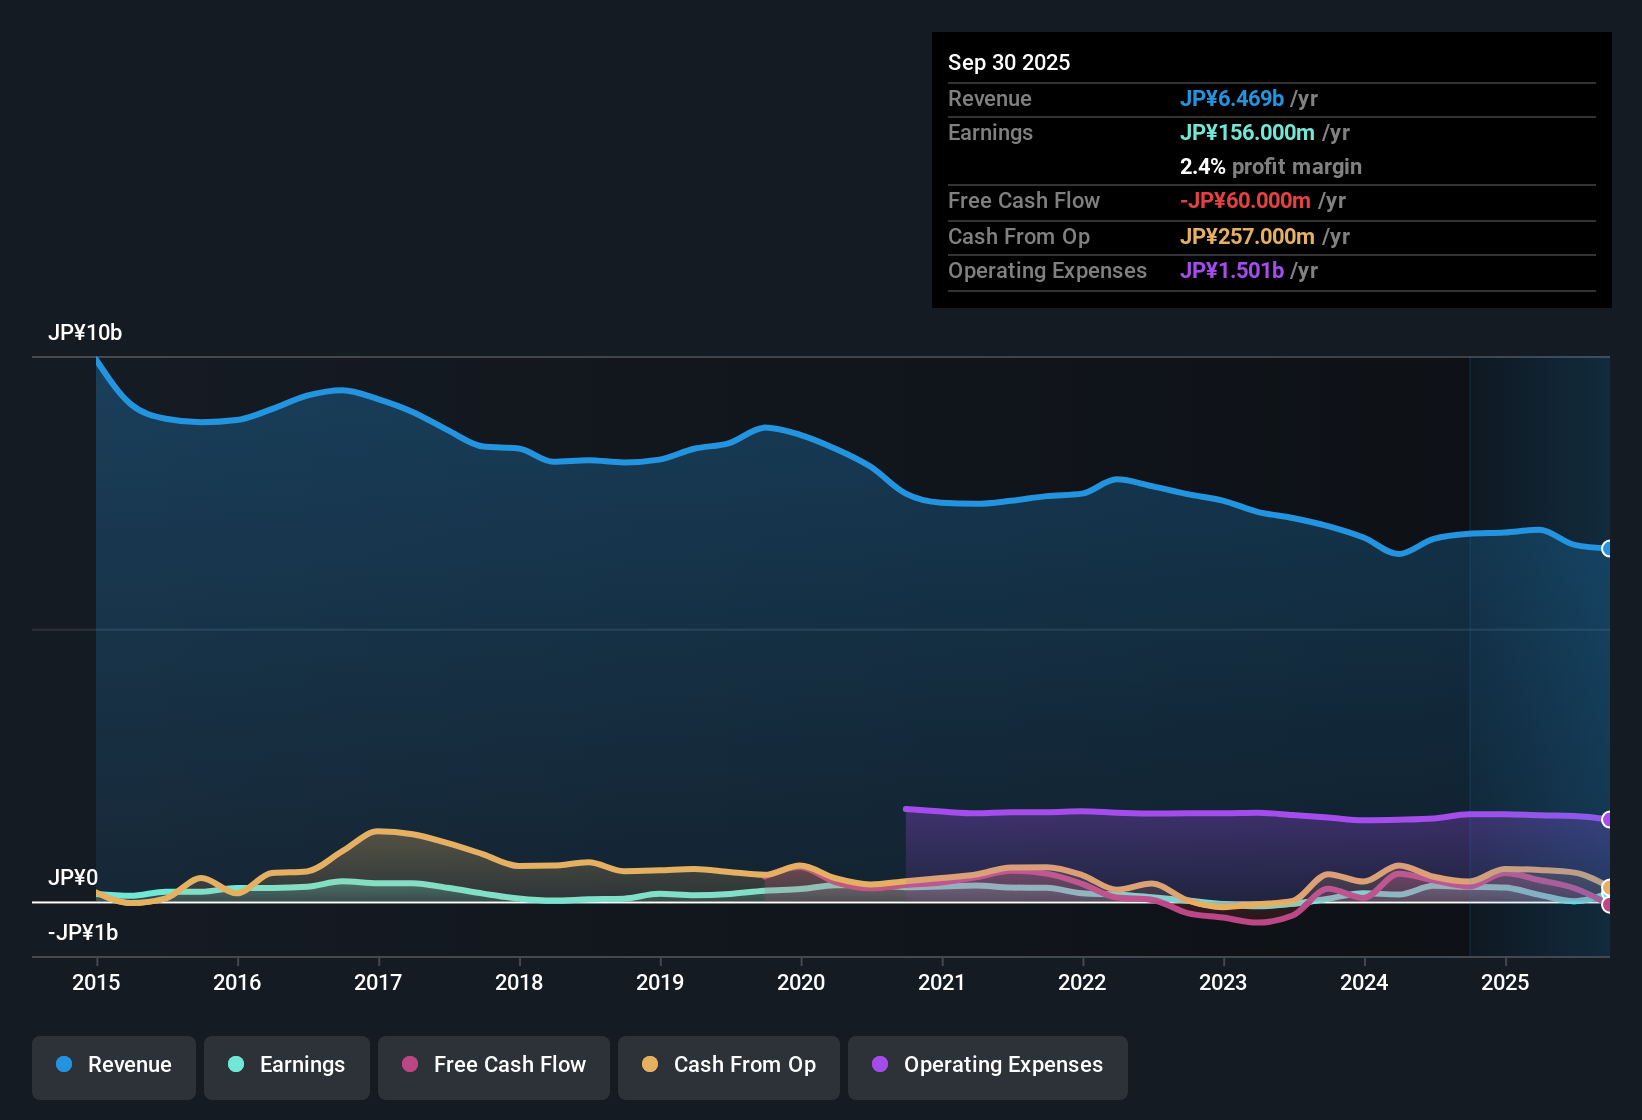The height and width of the screenshot is (1120, 1642).
Task: Click the JP¥6.469b revenue value
Action: [1233, 98]
